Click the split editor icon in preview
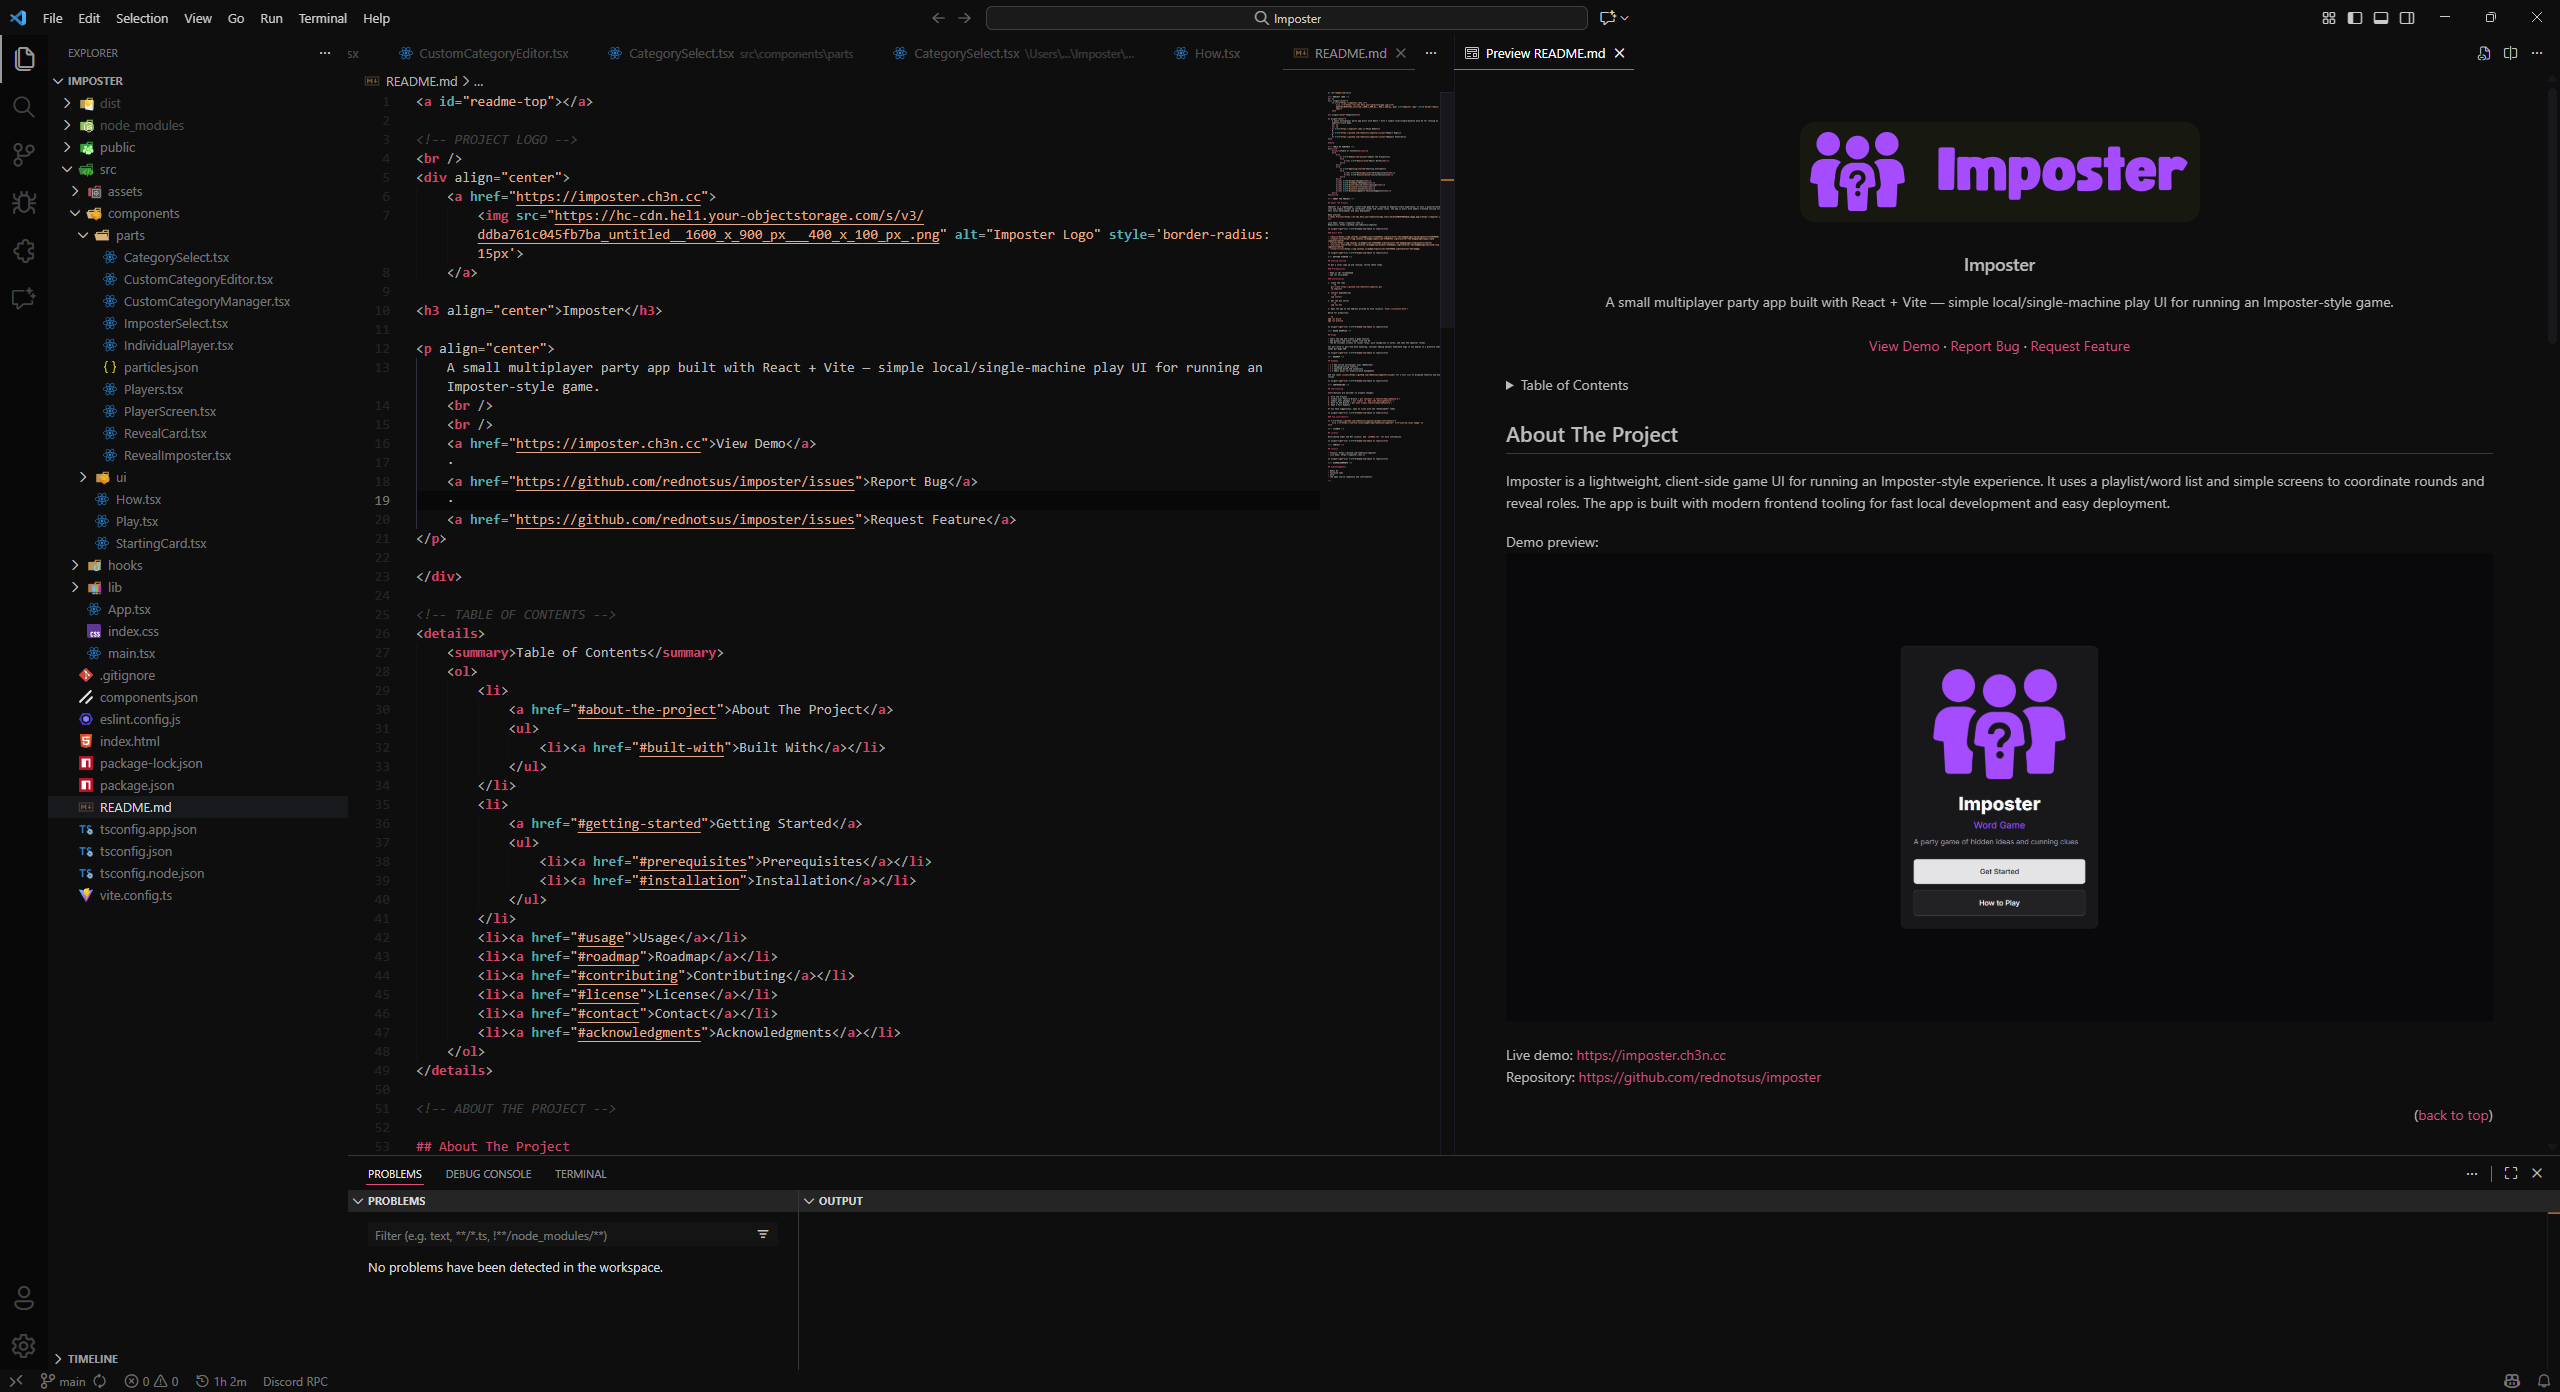The image size is (2560, 1392). (x=2510, y=53)
